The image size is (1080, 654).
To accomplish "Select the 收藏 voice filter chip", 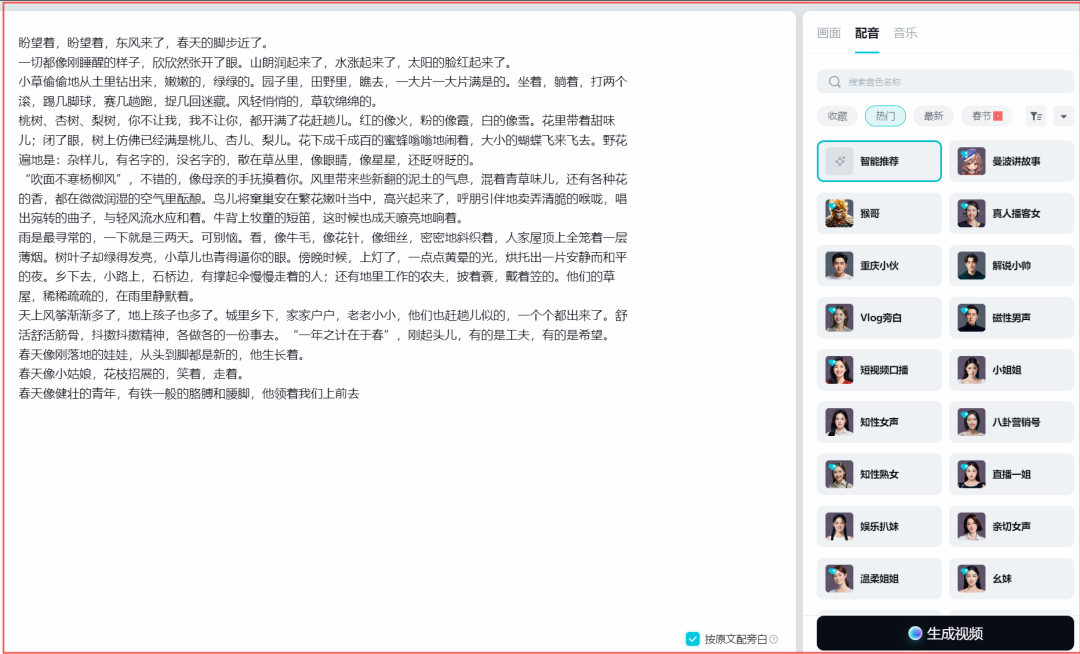I will (x=838, y=116).
